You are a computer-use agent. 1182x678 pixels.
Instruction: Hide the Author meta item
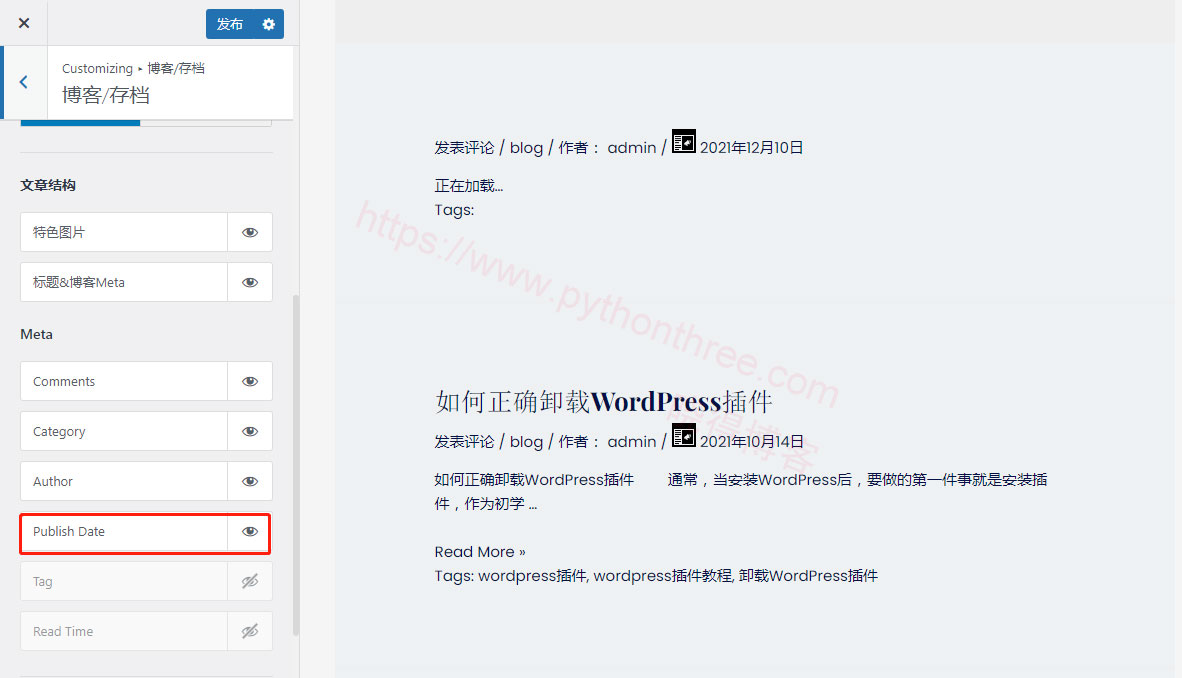(x=250, y=481)
